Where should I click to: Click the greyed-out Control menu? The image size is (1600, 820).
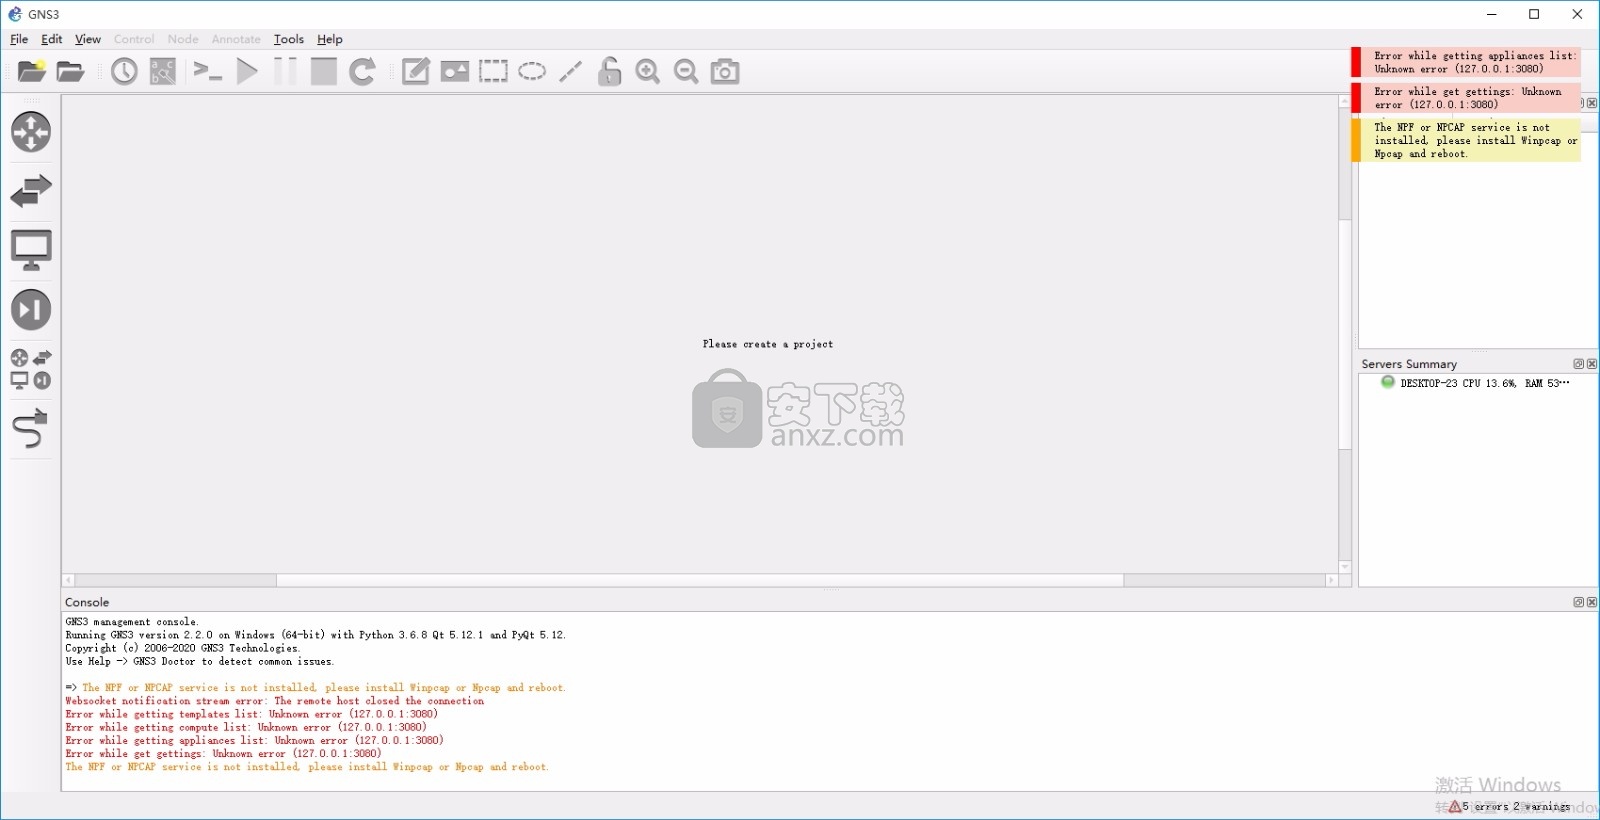pyautogui.click(x=134, y=39)
